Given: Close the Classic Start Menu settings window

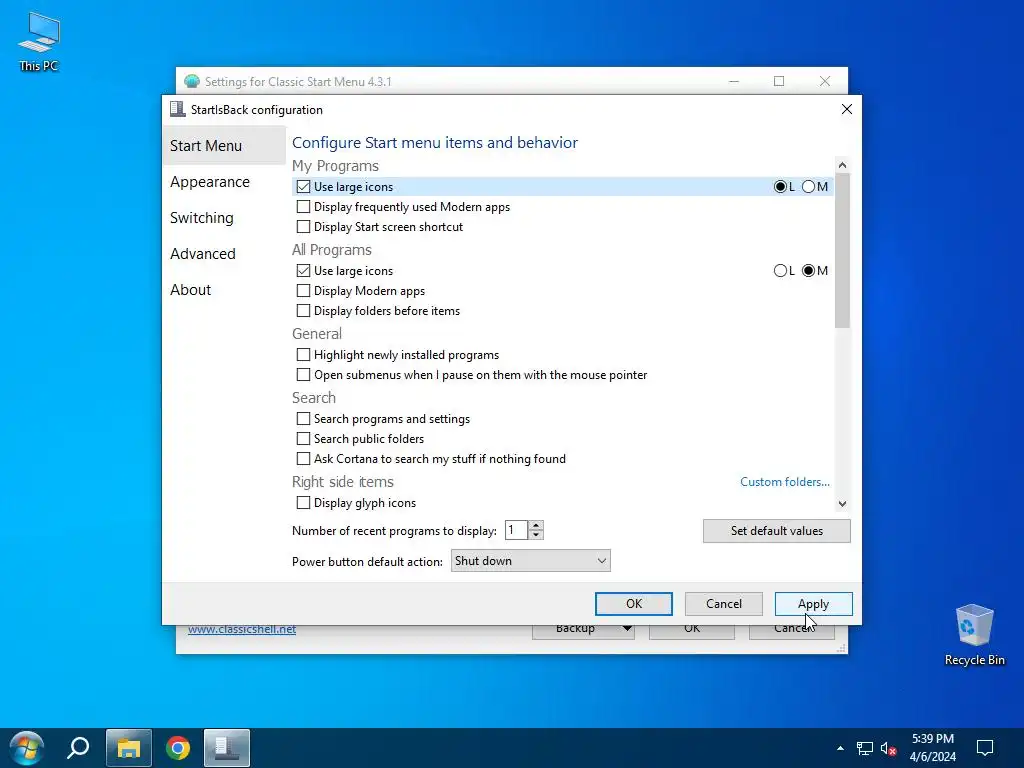Looking at the screenshot, I should click(x=825, y=81).
